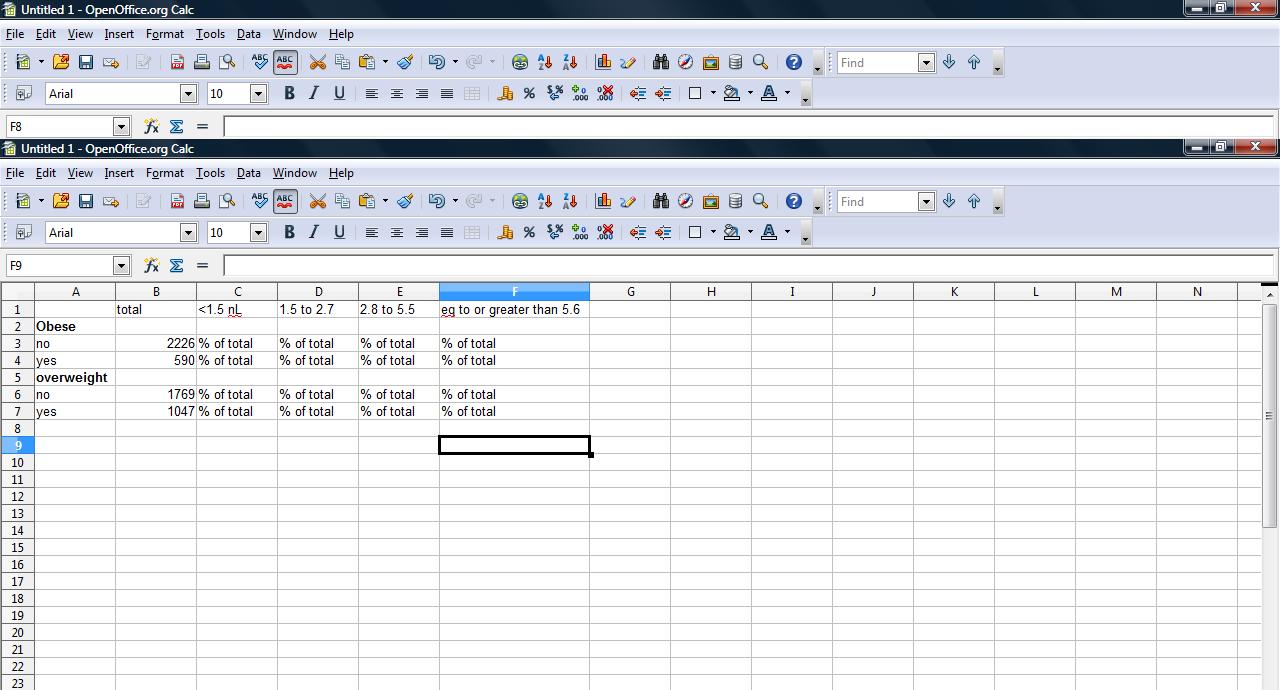Image resolution: width=1280 pixels, height=690 pixels.
Task: Toggle Italic formatting in the F9 window
Action: pyautogui.click(x=314, y=232)
